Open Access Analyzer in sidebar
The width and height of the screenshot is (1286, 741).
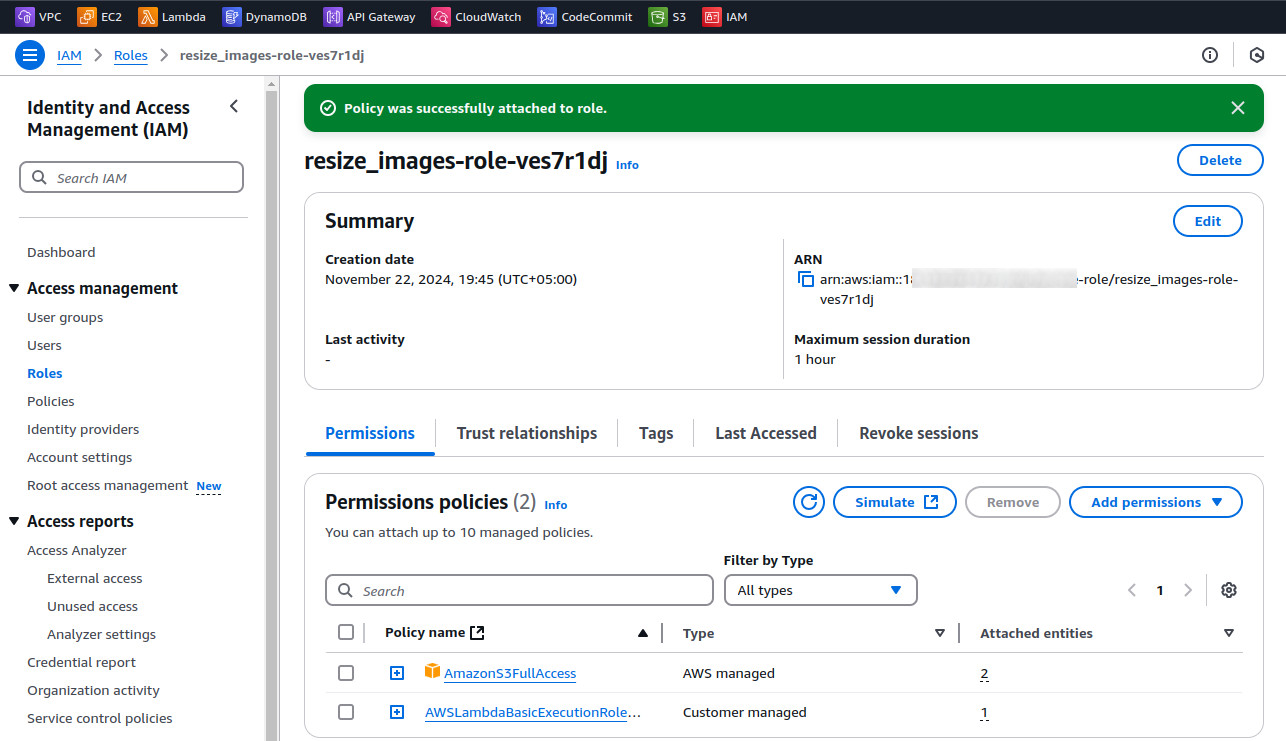point(77,550)
